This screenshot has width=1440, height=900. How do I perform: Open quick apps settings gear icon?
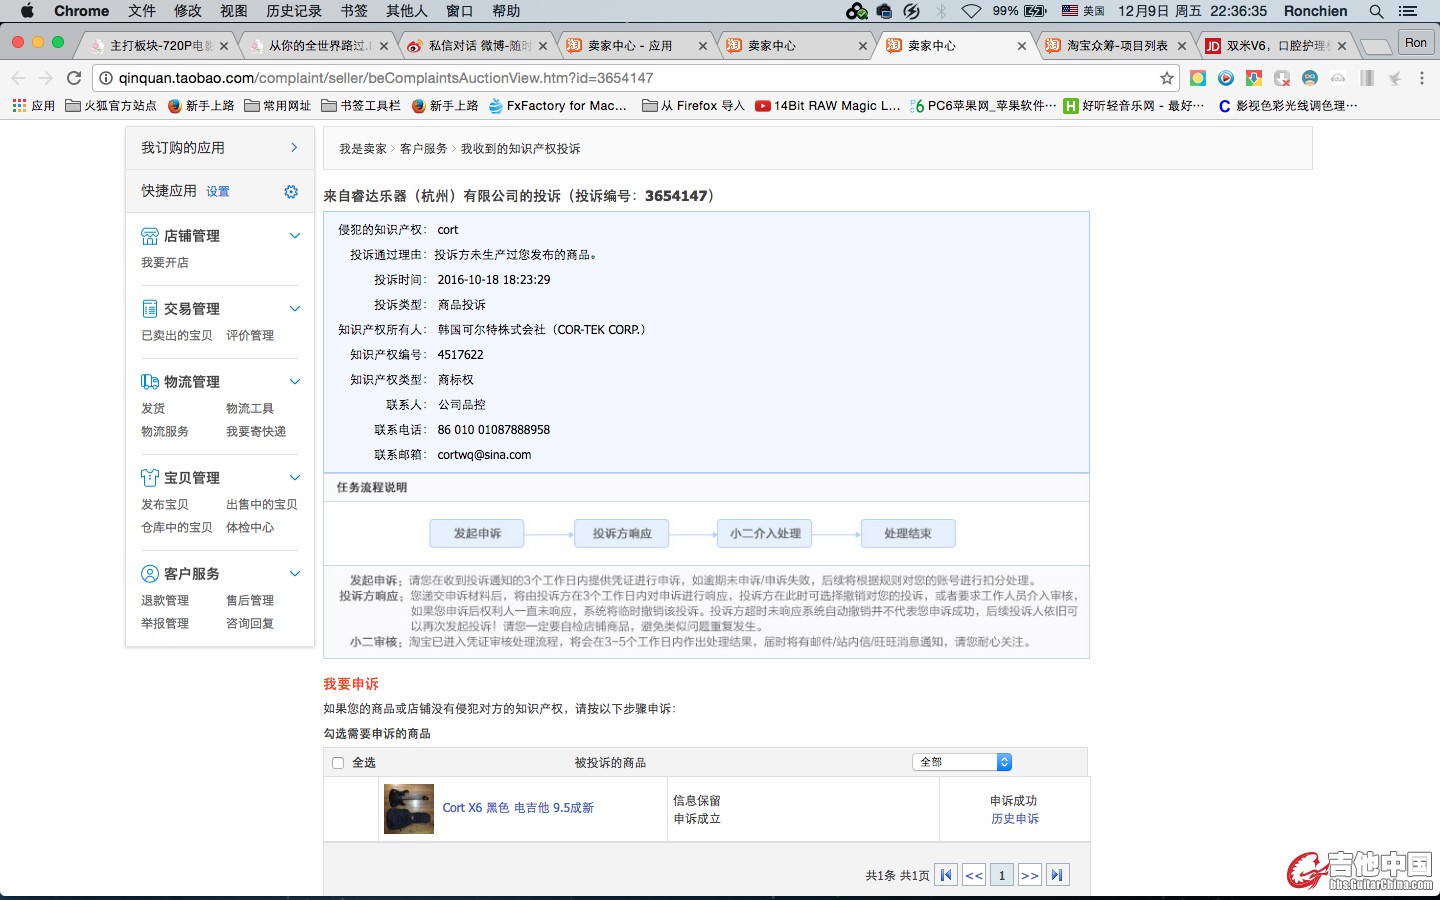[291, 191]
